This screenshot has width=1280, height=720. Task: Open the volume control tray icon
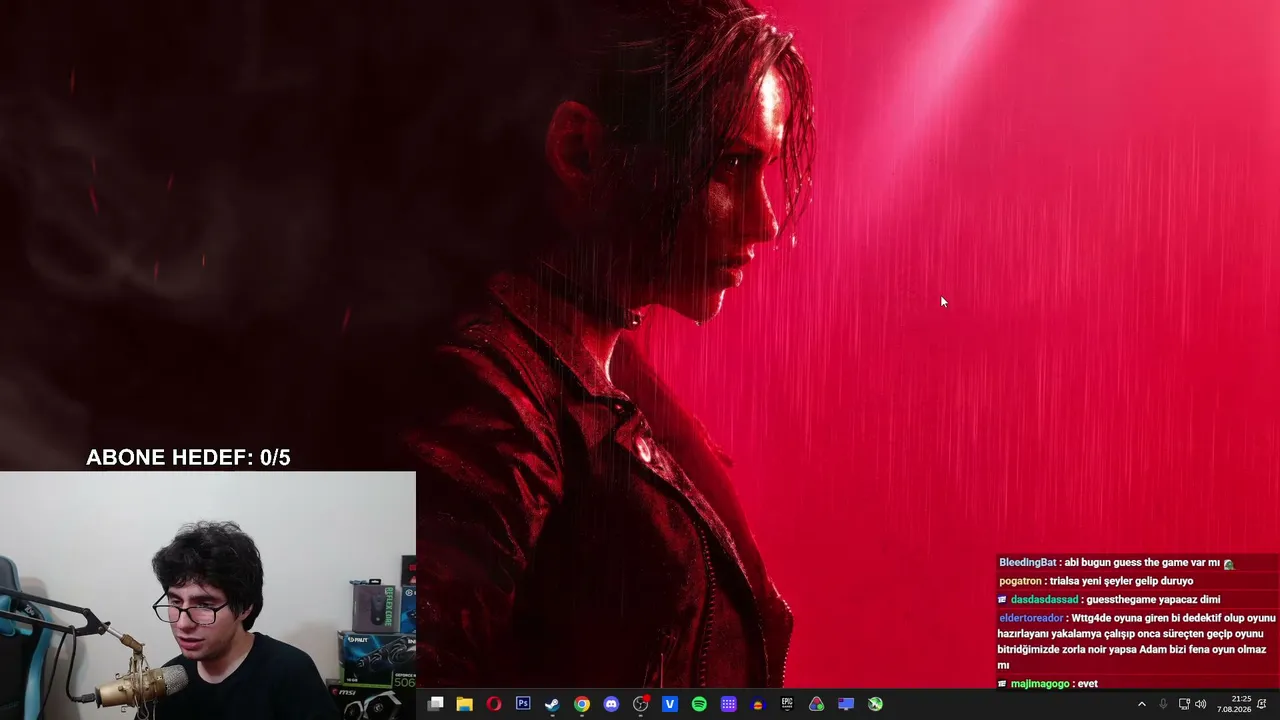point(1201,704)
